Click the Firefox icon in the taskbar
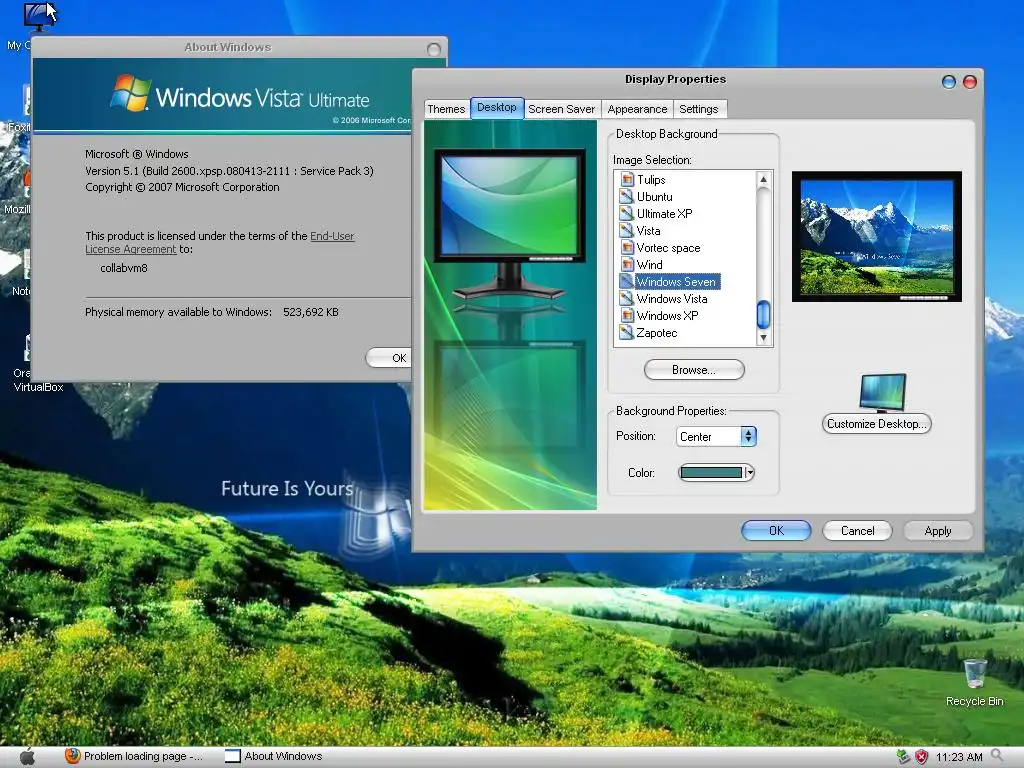 [x=72, y=756]
